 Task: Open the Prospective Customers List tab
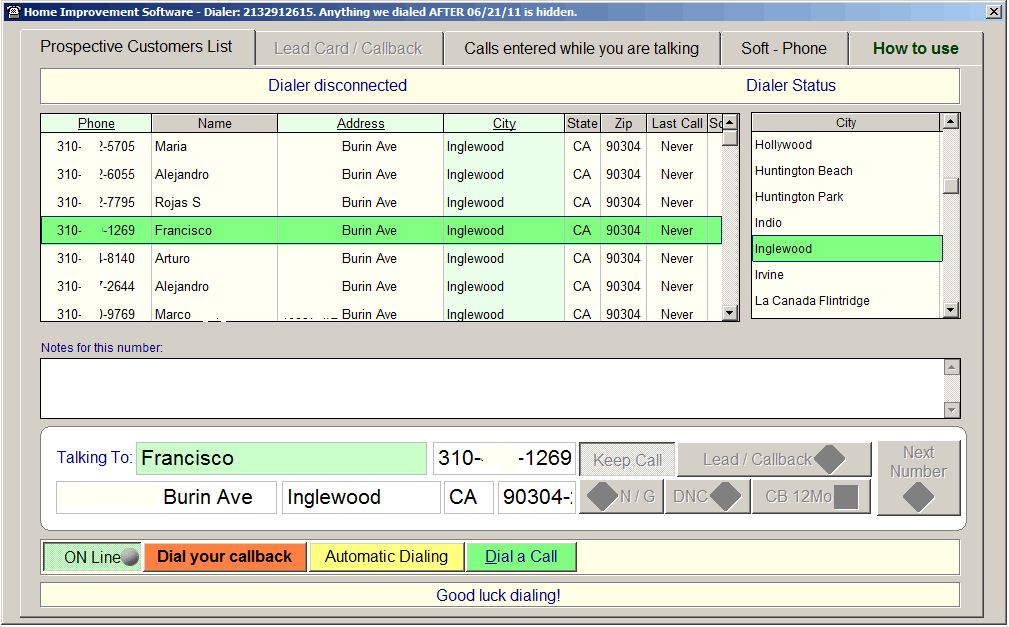136,47
